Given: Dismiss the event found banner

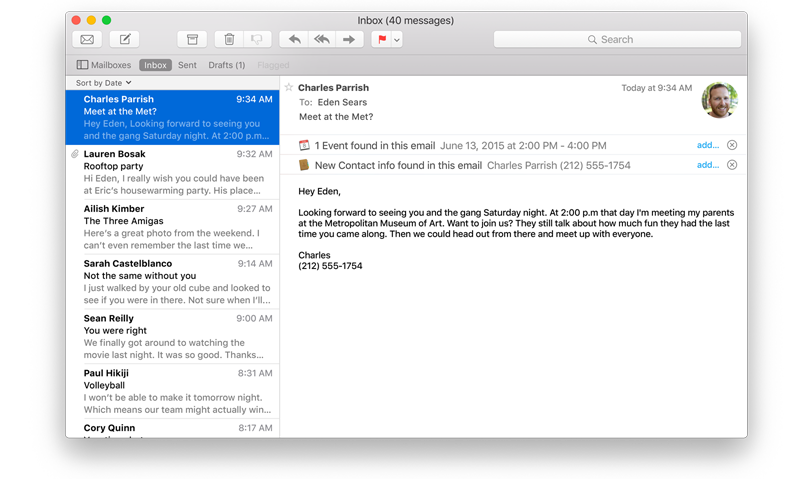Looking at the screenshot, I should (x=732, y=145).
